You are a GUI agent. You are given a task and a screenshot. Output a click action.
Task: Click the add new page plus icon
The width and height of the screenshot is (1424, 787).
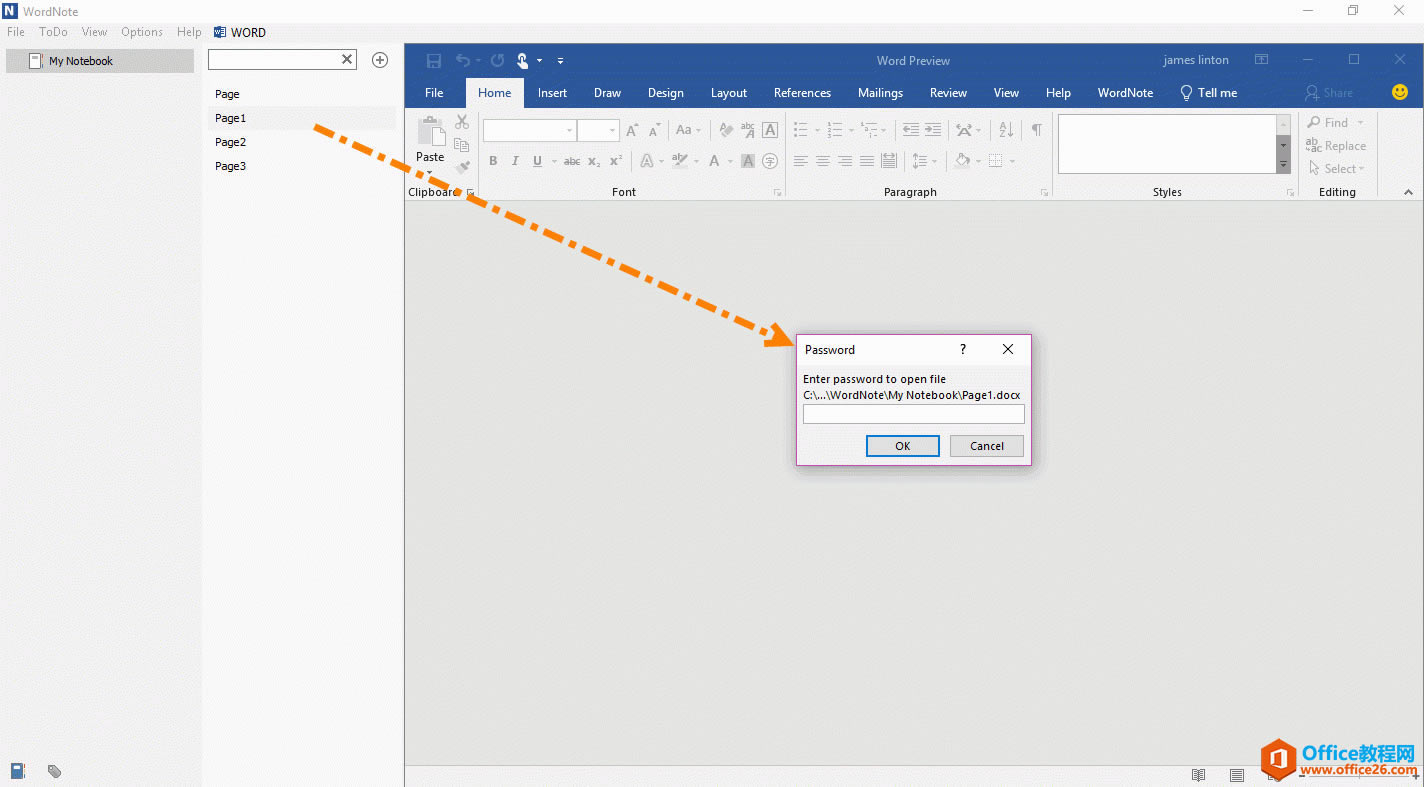coord(380,60)
